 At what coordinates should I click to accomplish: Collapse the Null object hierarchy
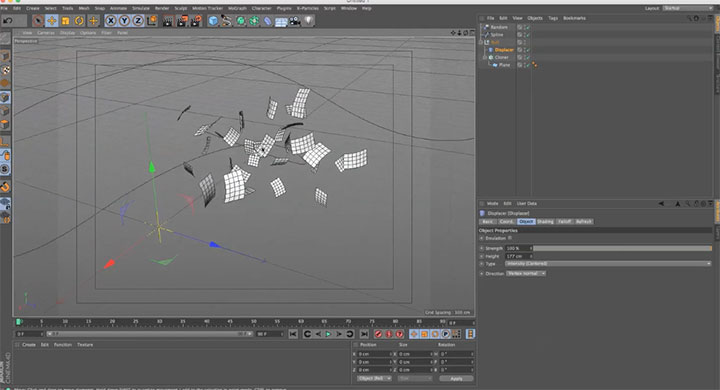tap(480, 42)
